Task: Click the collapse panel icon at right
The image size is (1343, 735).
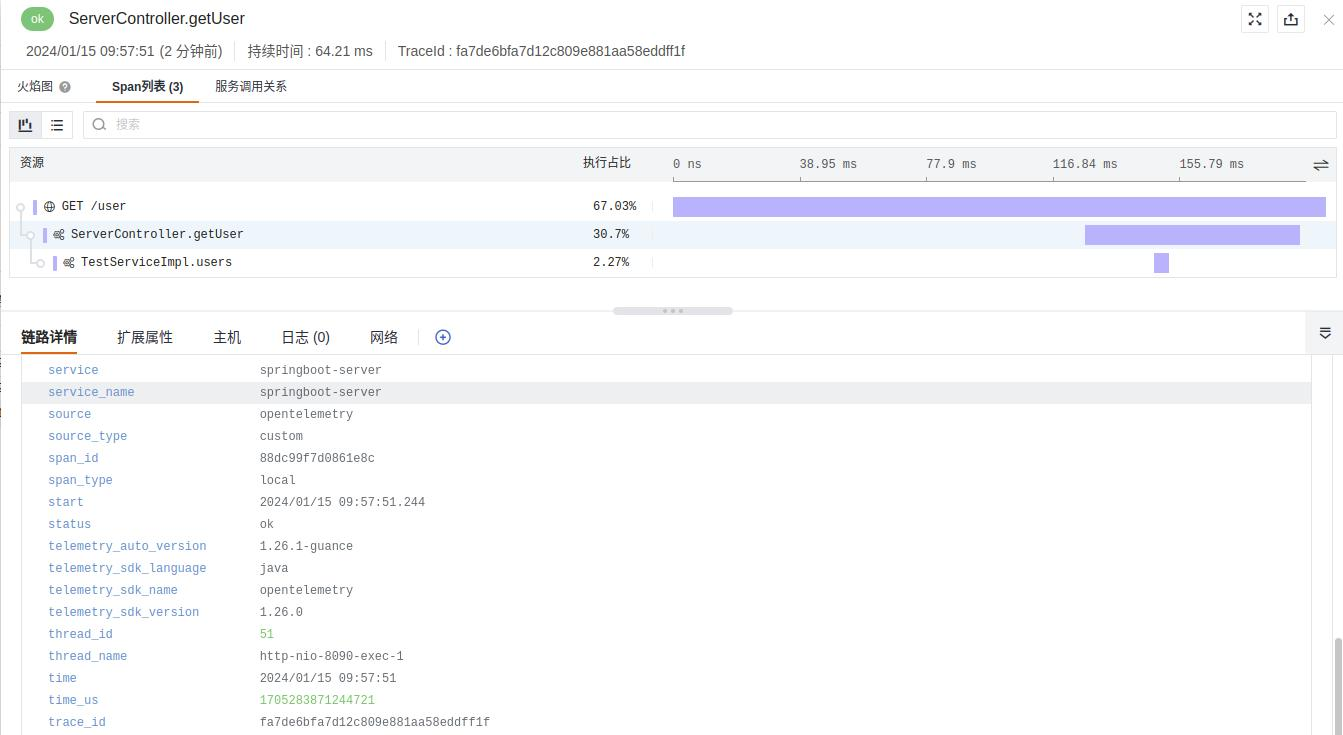Action: point(1325,333)
